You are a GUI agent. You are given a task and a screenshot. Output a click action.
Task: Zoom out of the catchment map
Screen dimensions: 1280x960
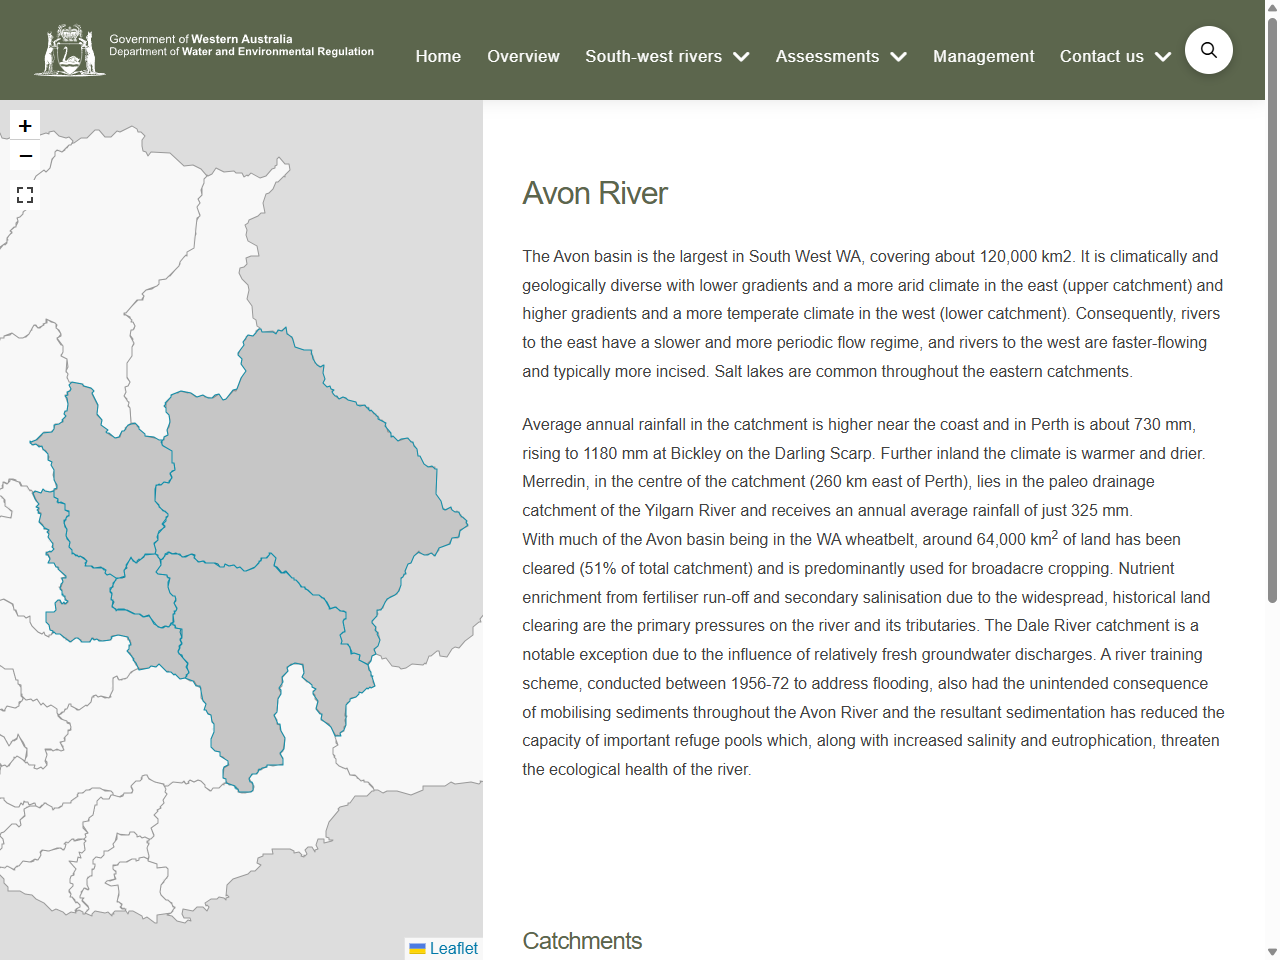(x=25, y=156)
